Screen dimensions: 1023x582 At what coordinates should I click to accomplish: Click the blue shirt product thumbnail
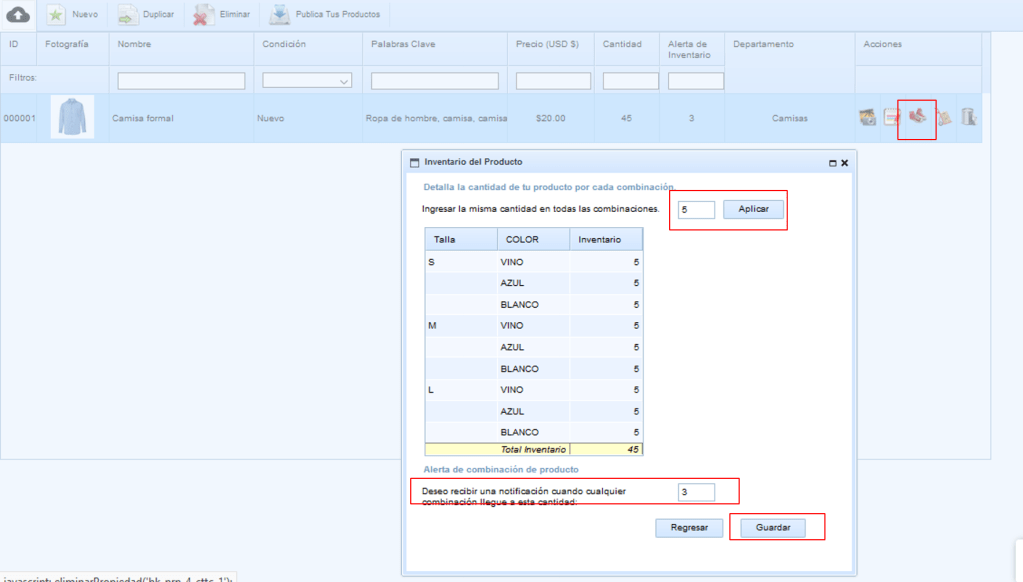(72, 117)
